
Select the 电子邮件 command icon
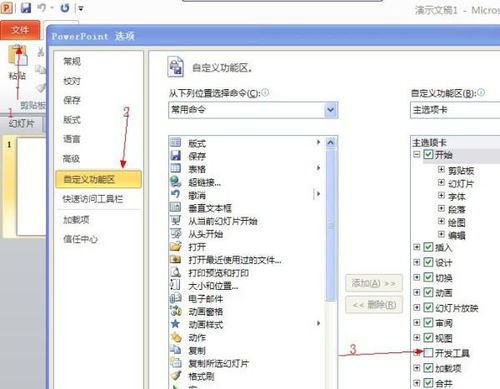pyautogui.click(x=175, y=298)
